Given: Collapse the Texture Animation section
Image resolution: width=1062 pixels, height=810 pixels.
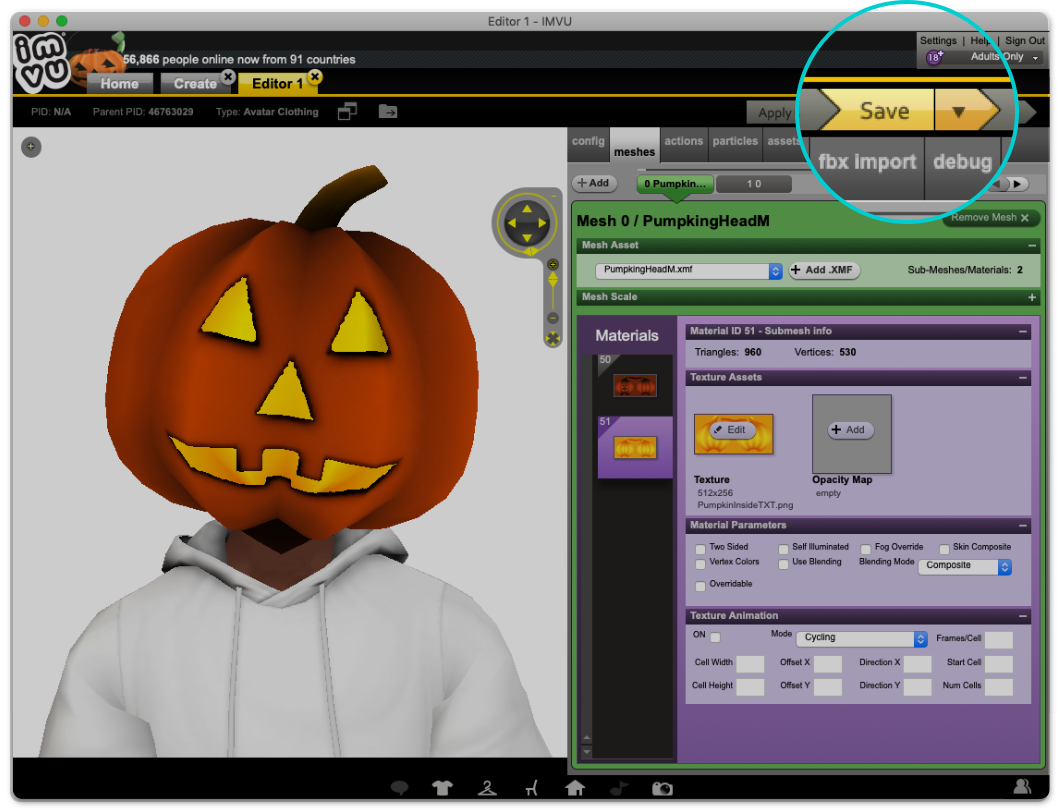Looking at the screenshot, I should (1023, 616).
